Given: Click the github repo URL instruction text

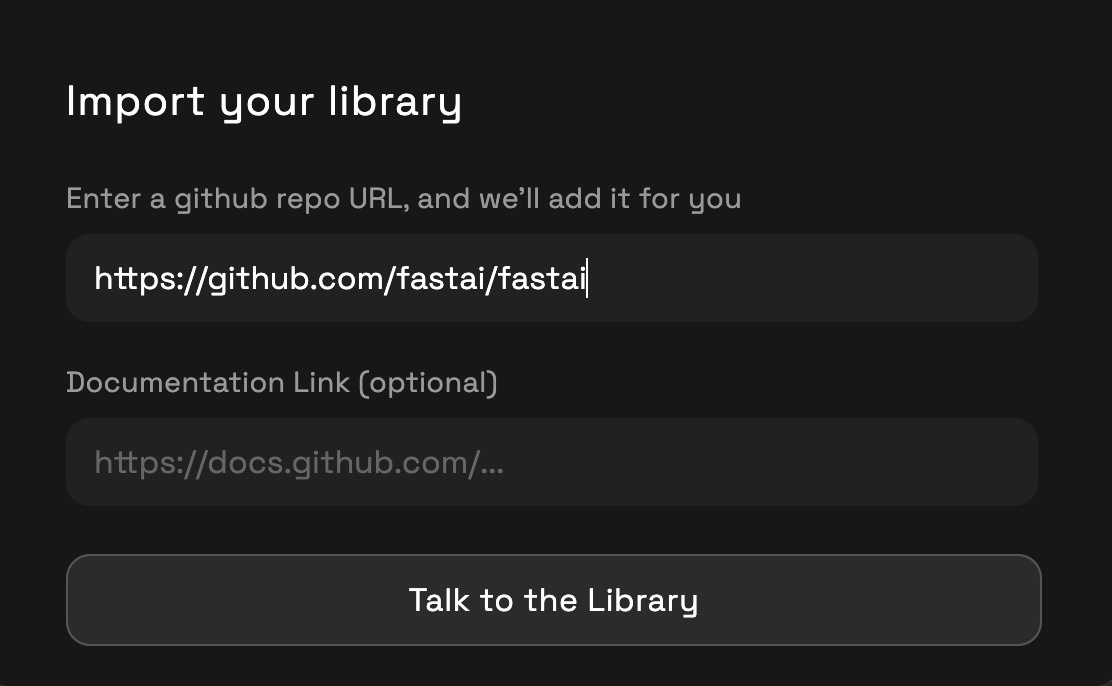Looking at the screenshot, I should pyautogui.click(x=403, y=198).
